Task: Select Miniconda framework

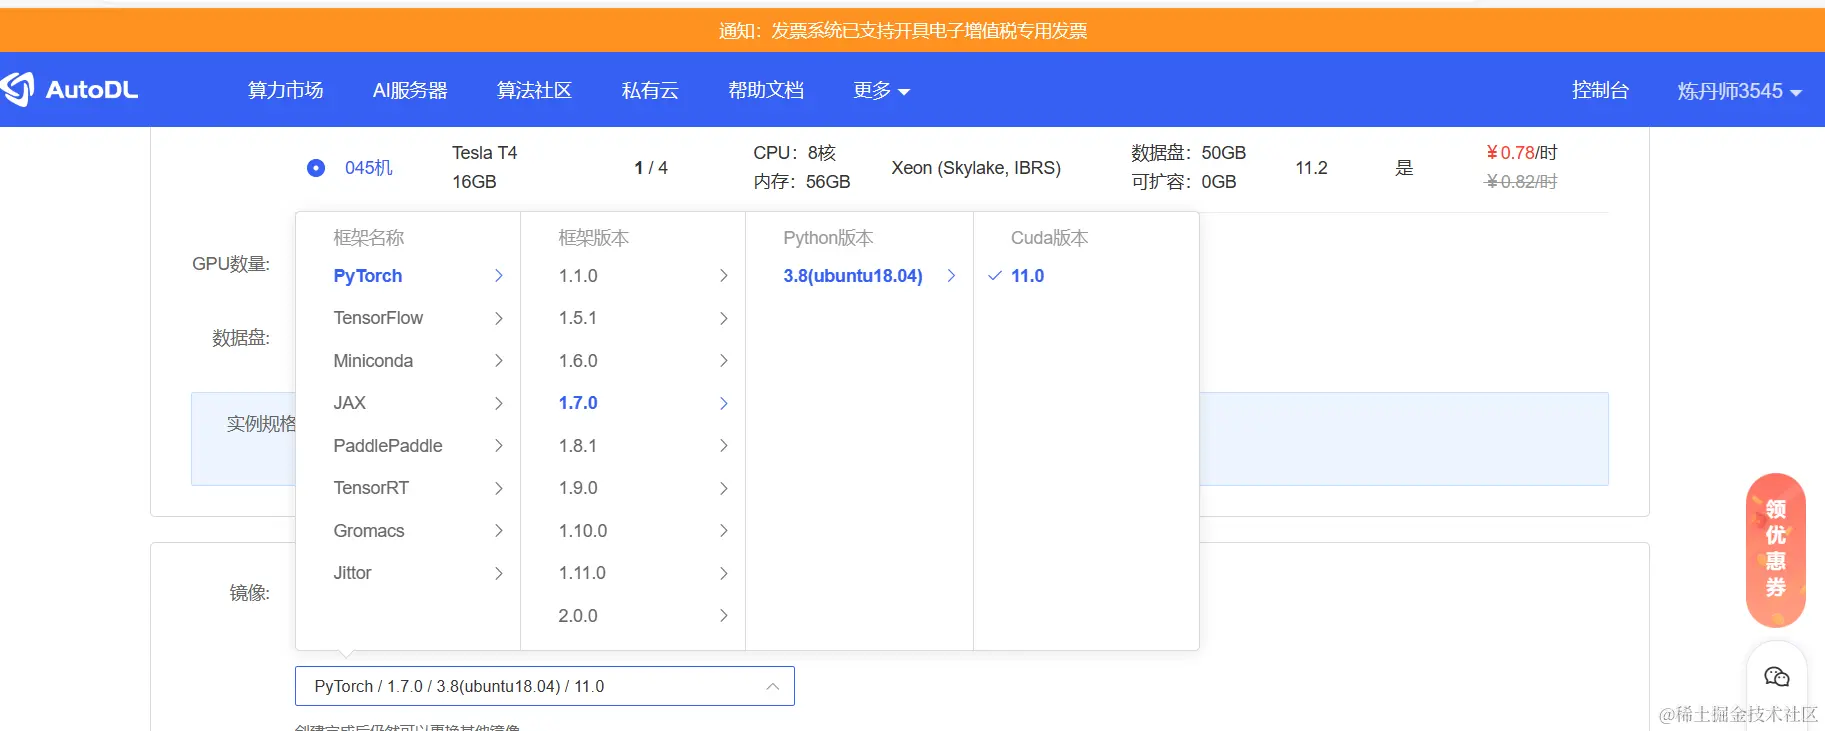Action: 373,361
